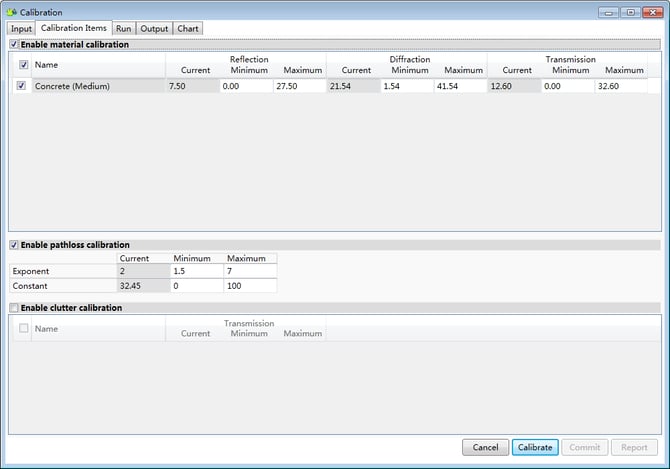Edit Reflection Minimum field for Concrete

[245, 87]
